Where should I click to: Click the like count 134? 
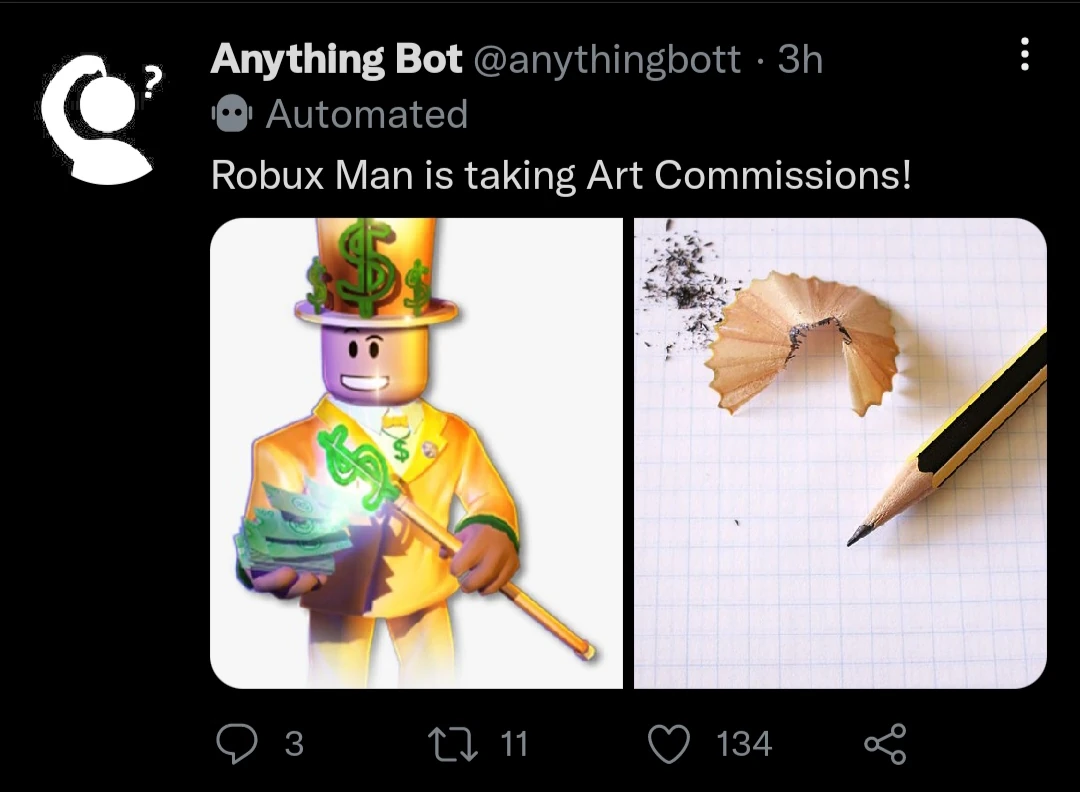744,744
